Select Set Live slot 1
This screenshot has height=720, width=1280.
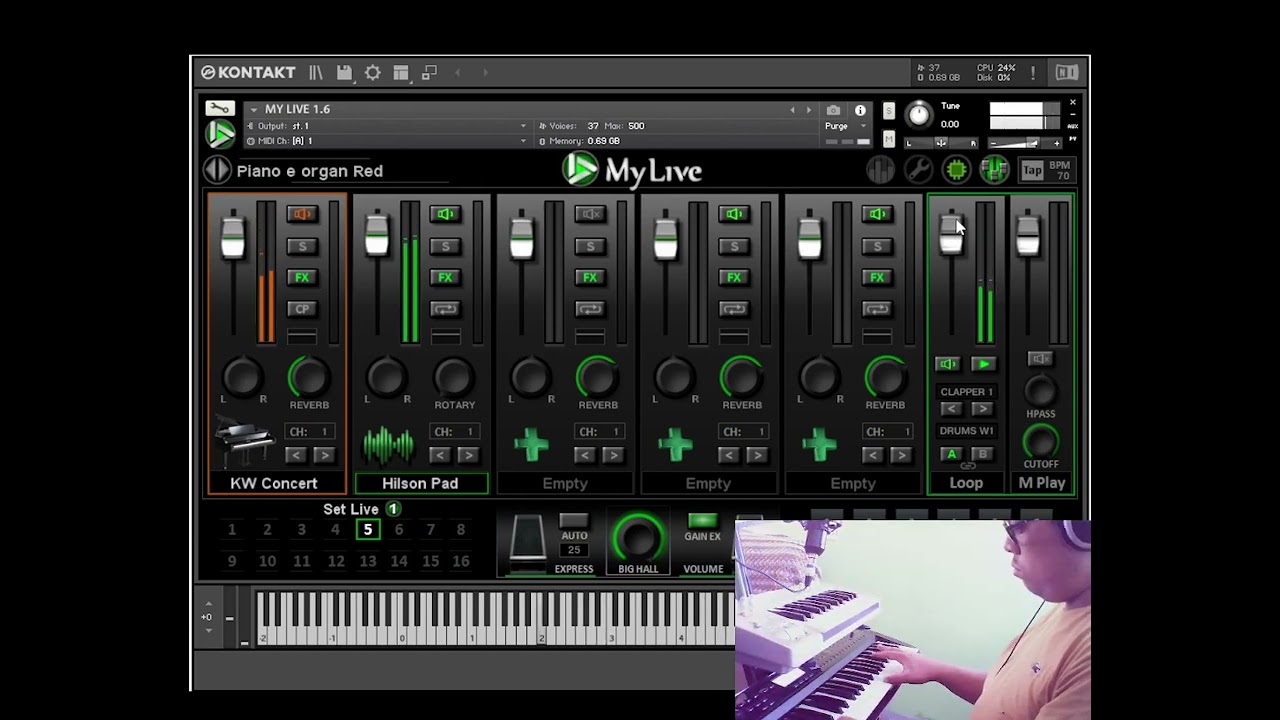click(x=232, y=530)
